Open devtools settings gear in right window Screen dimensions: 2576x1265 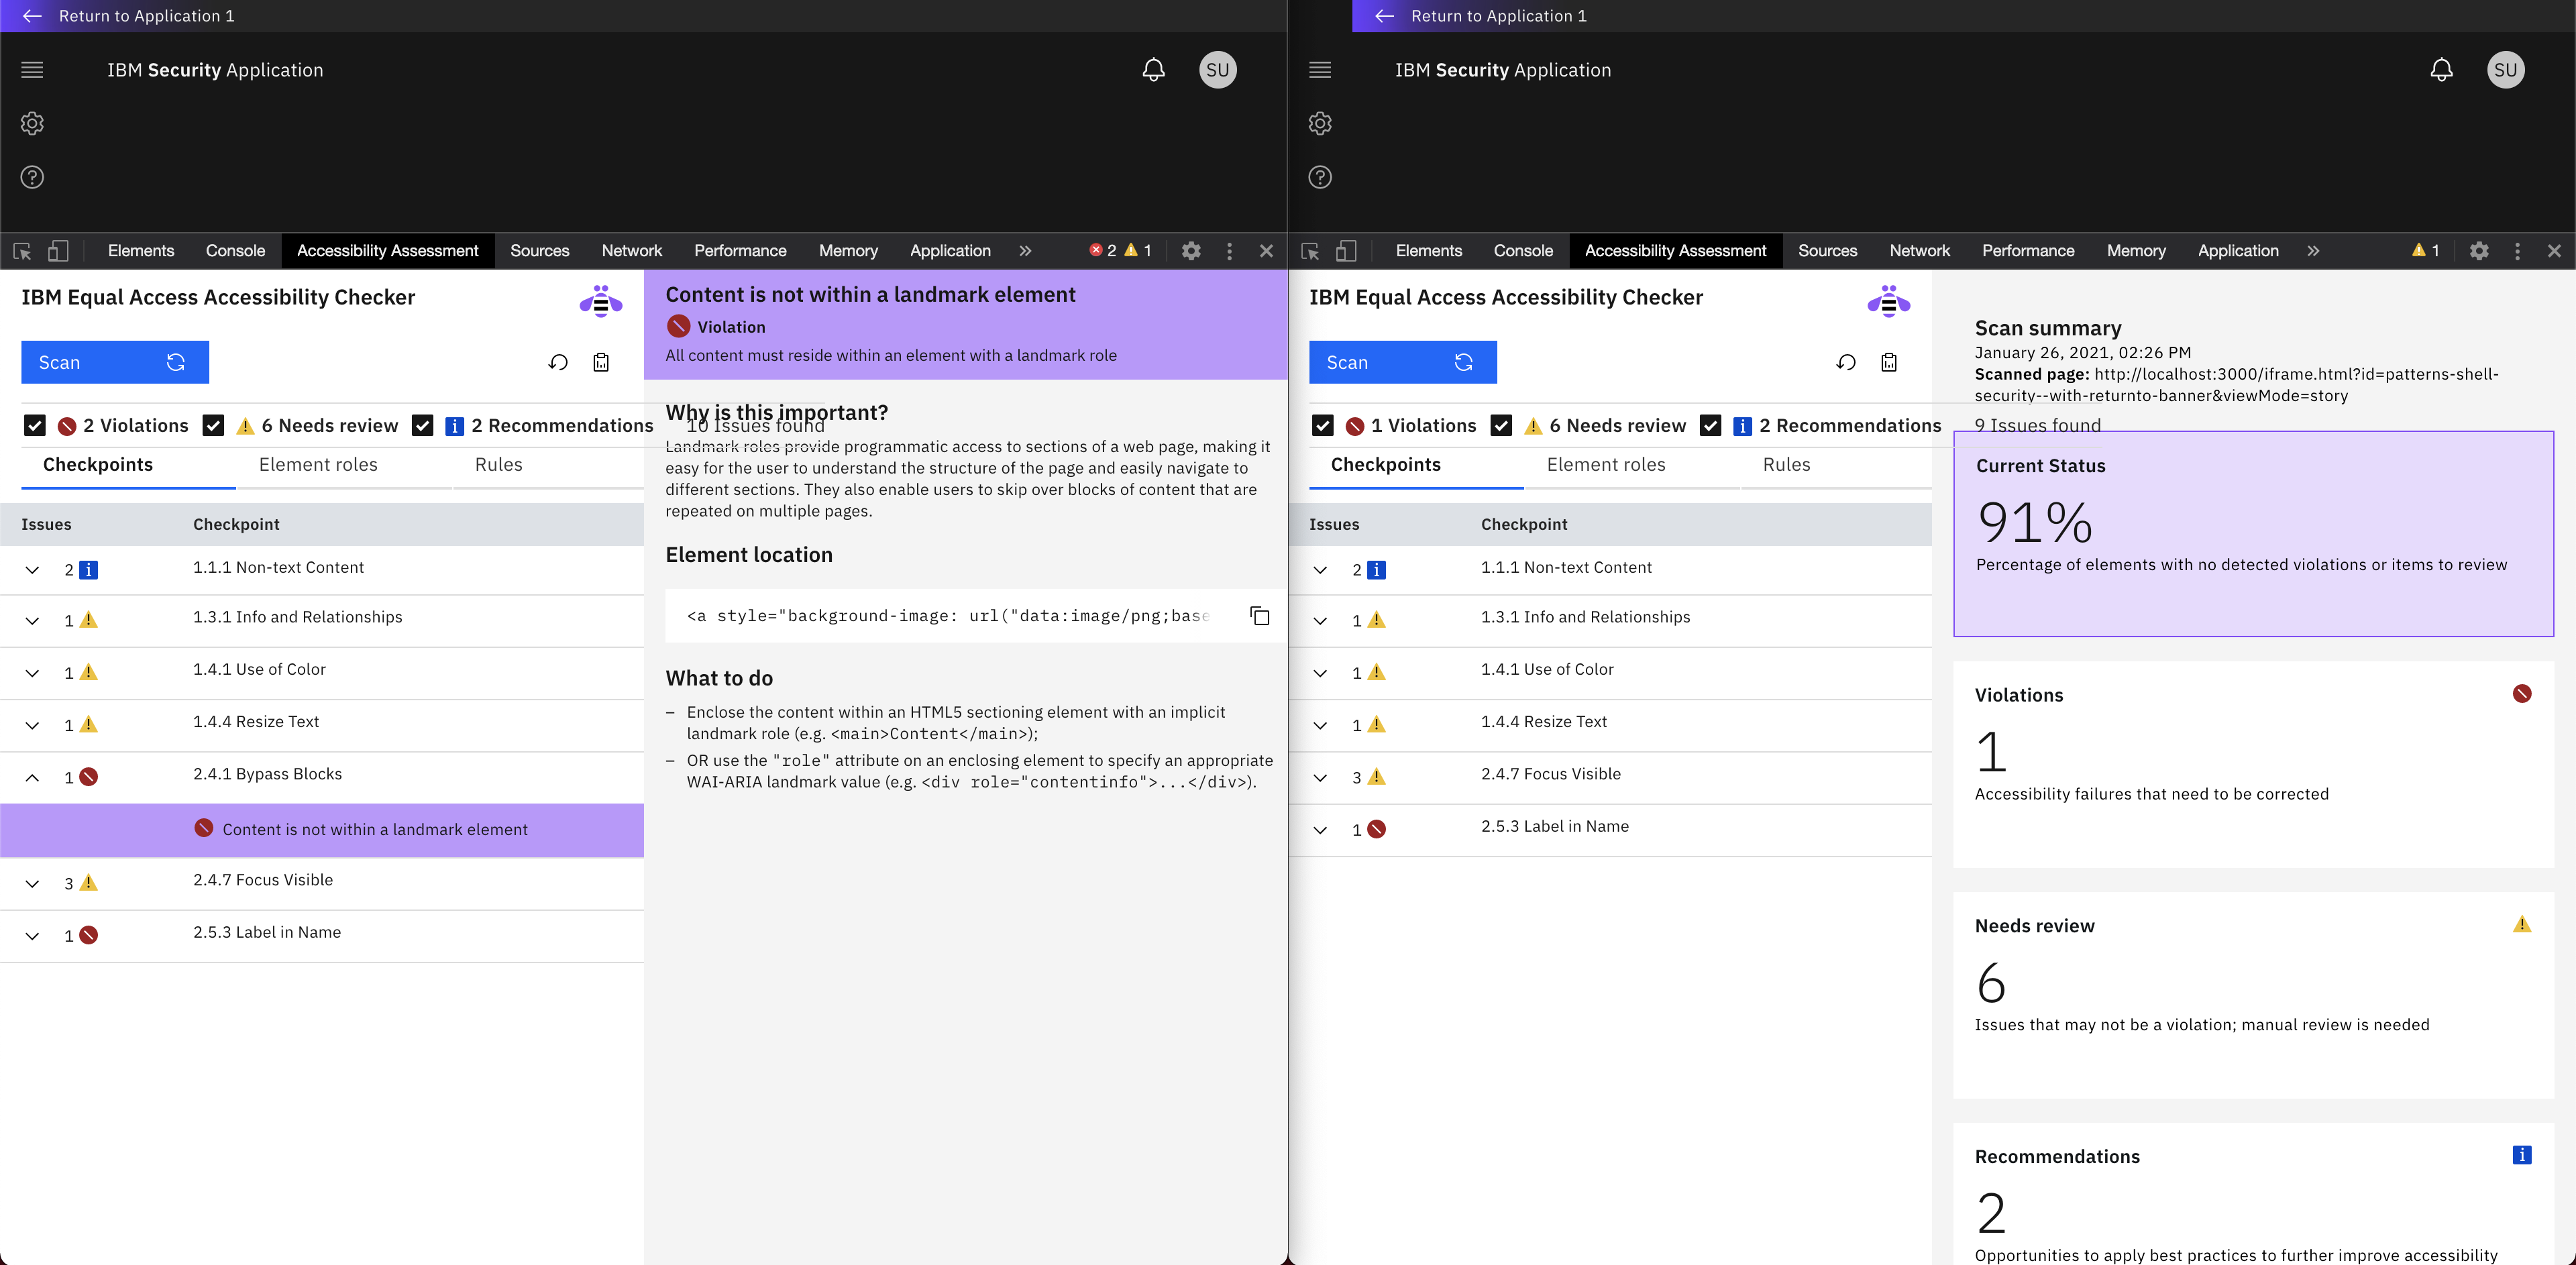2479,251
